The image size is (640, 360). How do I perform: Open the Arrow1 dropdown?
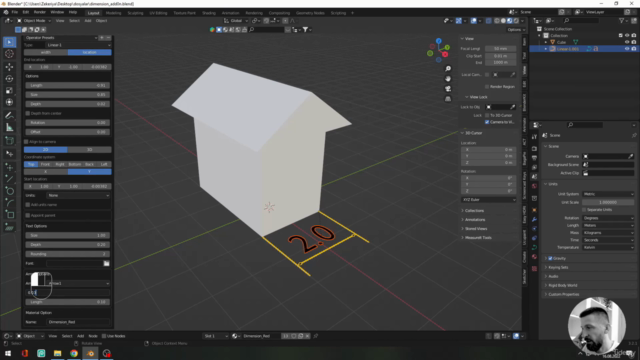[78, 283]
